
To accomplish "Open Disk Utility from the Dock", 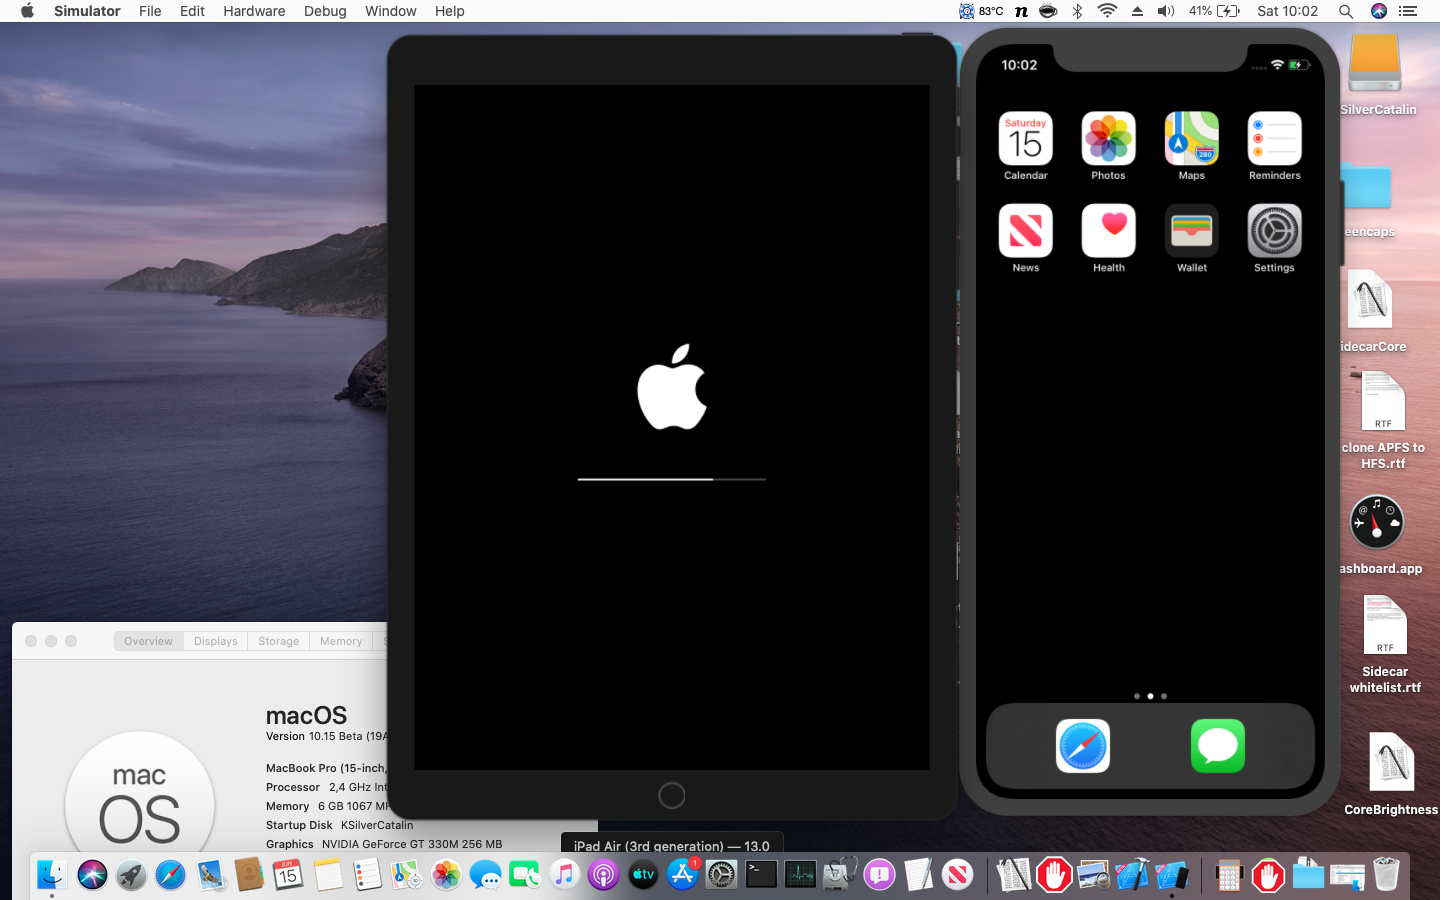I will click(x=840, y=875).
